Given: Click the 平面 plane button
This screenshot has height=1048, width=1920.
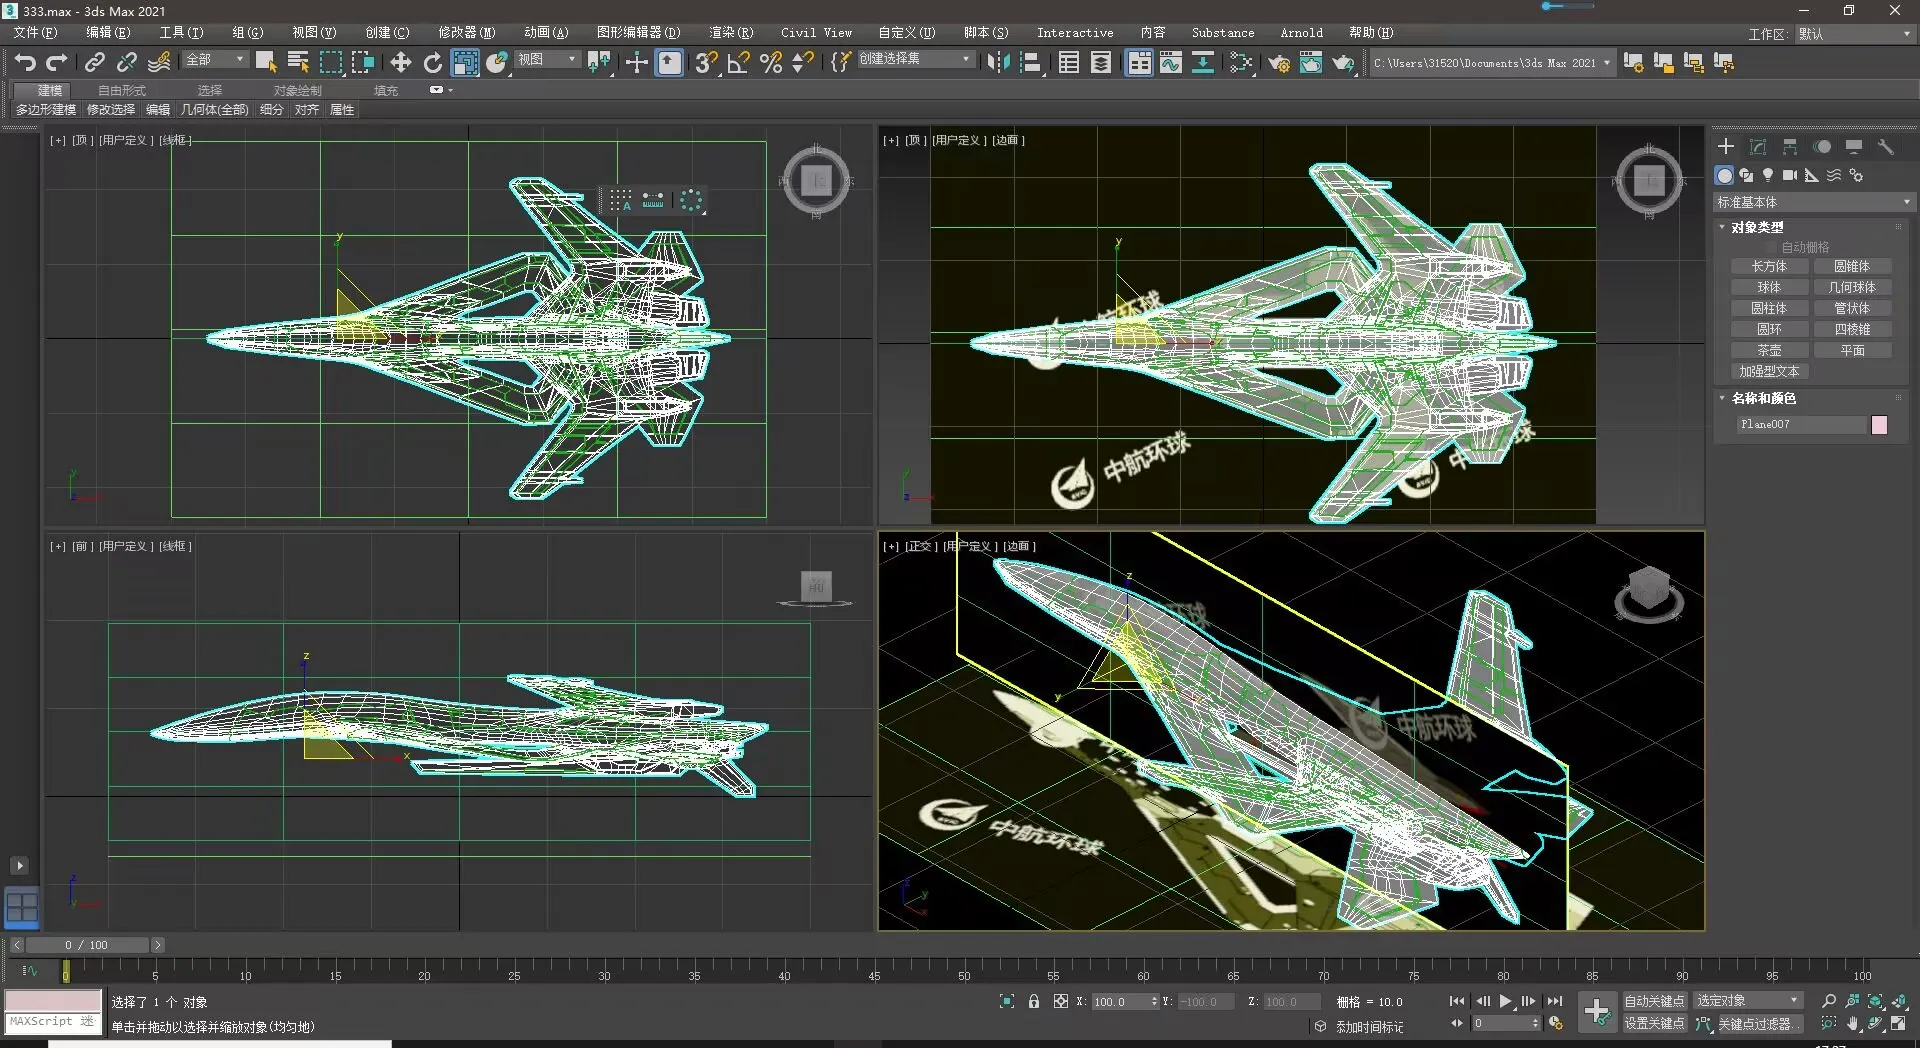Looking at the screenshot, I should point(1852,350).
